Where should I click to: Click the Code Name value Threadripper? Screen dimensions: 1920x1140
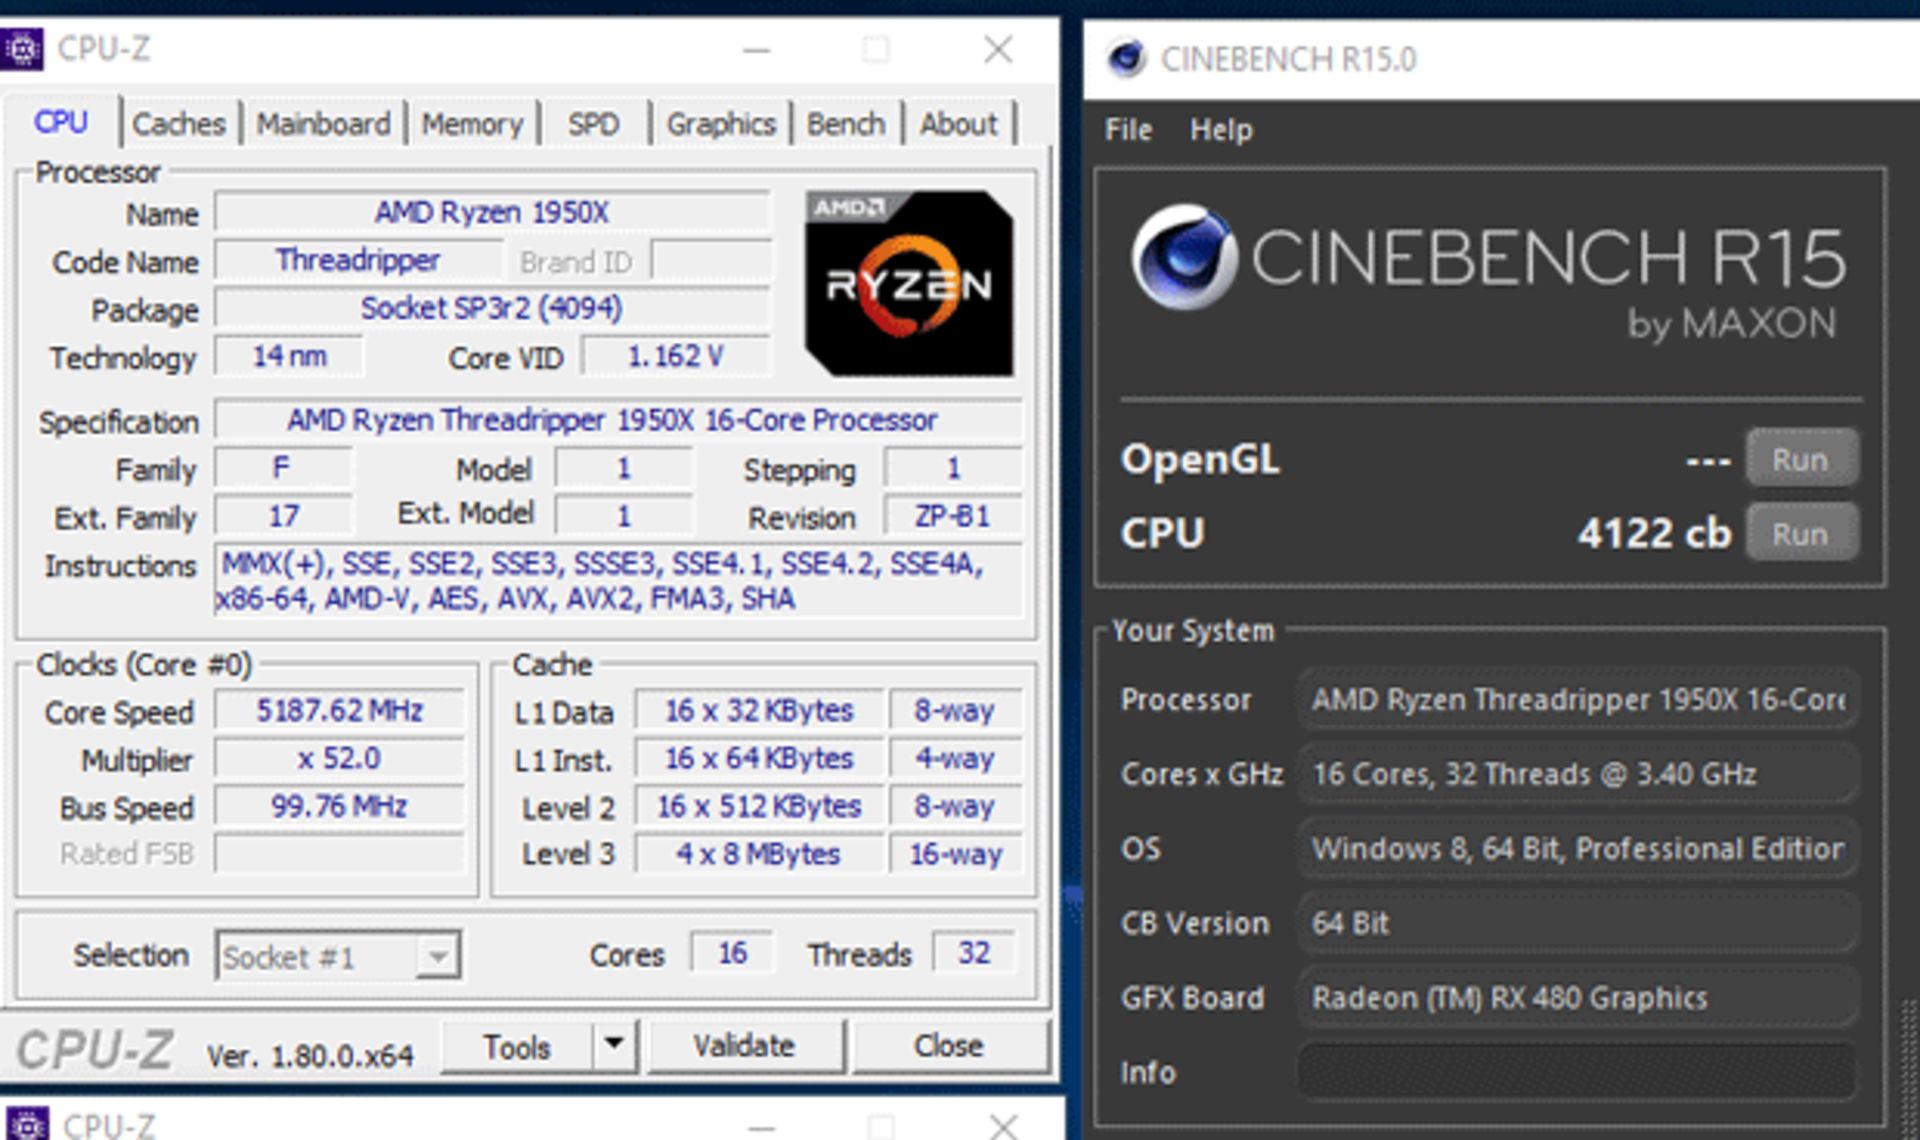(358, 260)
